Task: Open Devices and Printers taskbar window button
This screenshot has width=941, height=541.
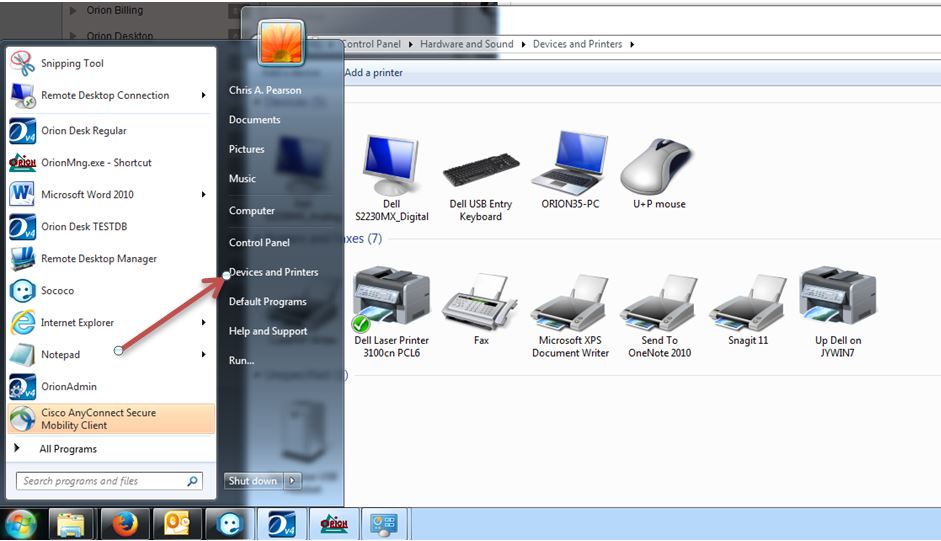Action: pyautogui.click(x=384, y=524)
